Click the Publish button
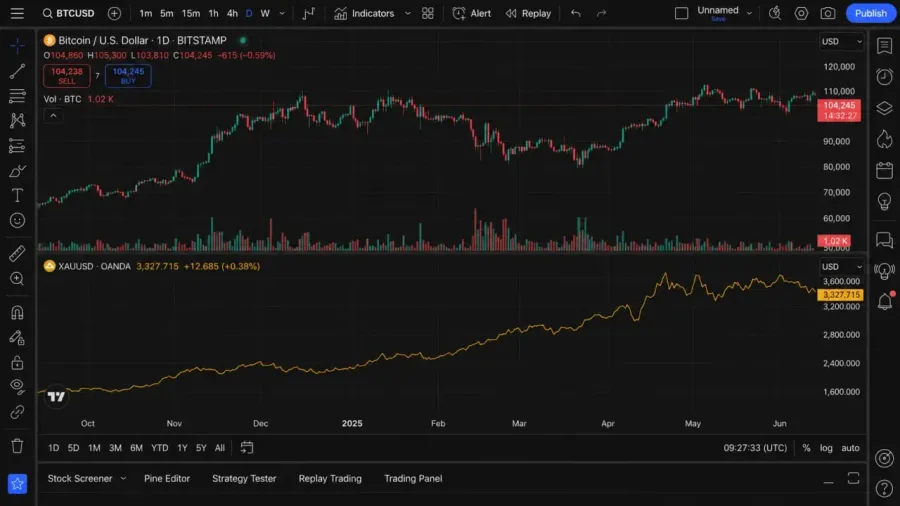The height and width of the screenshot is (506, 900). click(870, 13)
